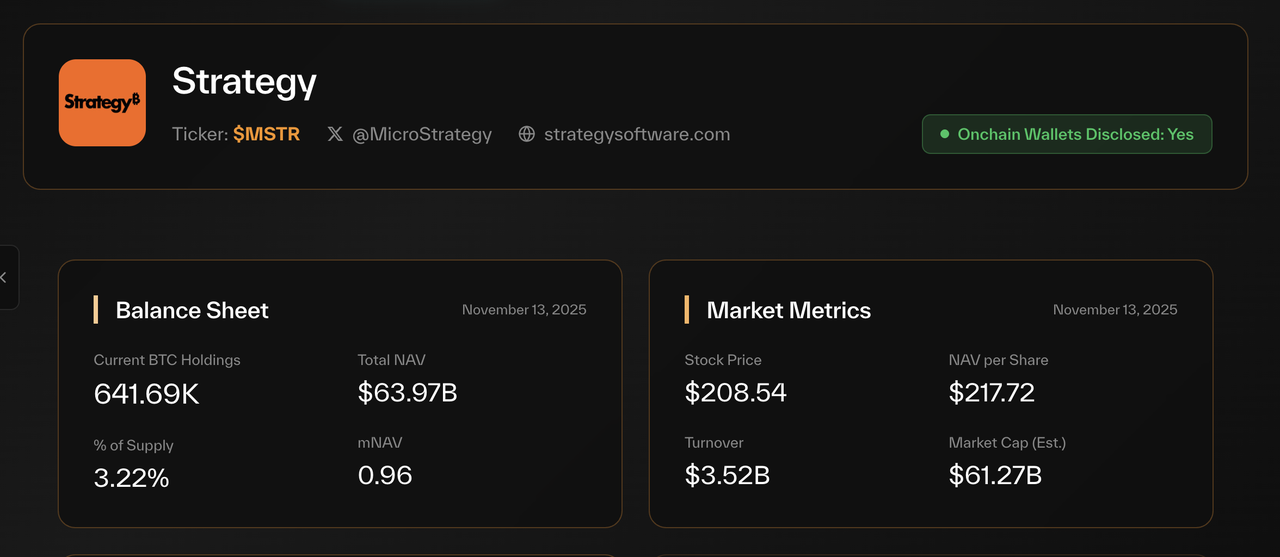
Task: Click the Balance Sheet date label
Action: click(524, 310)
